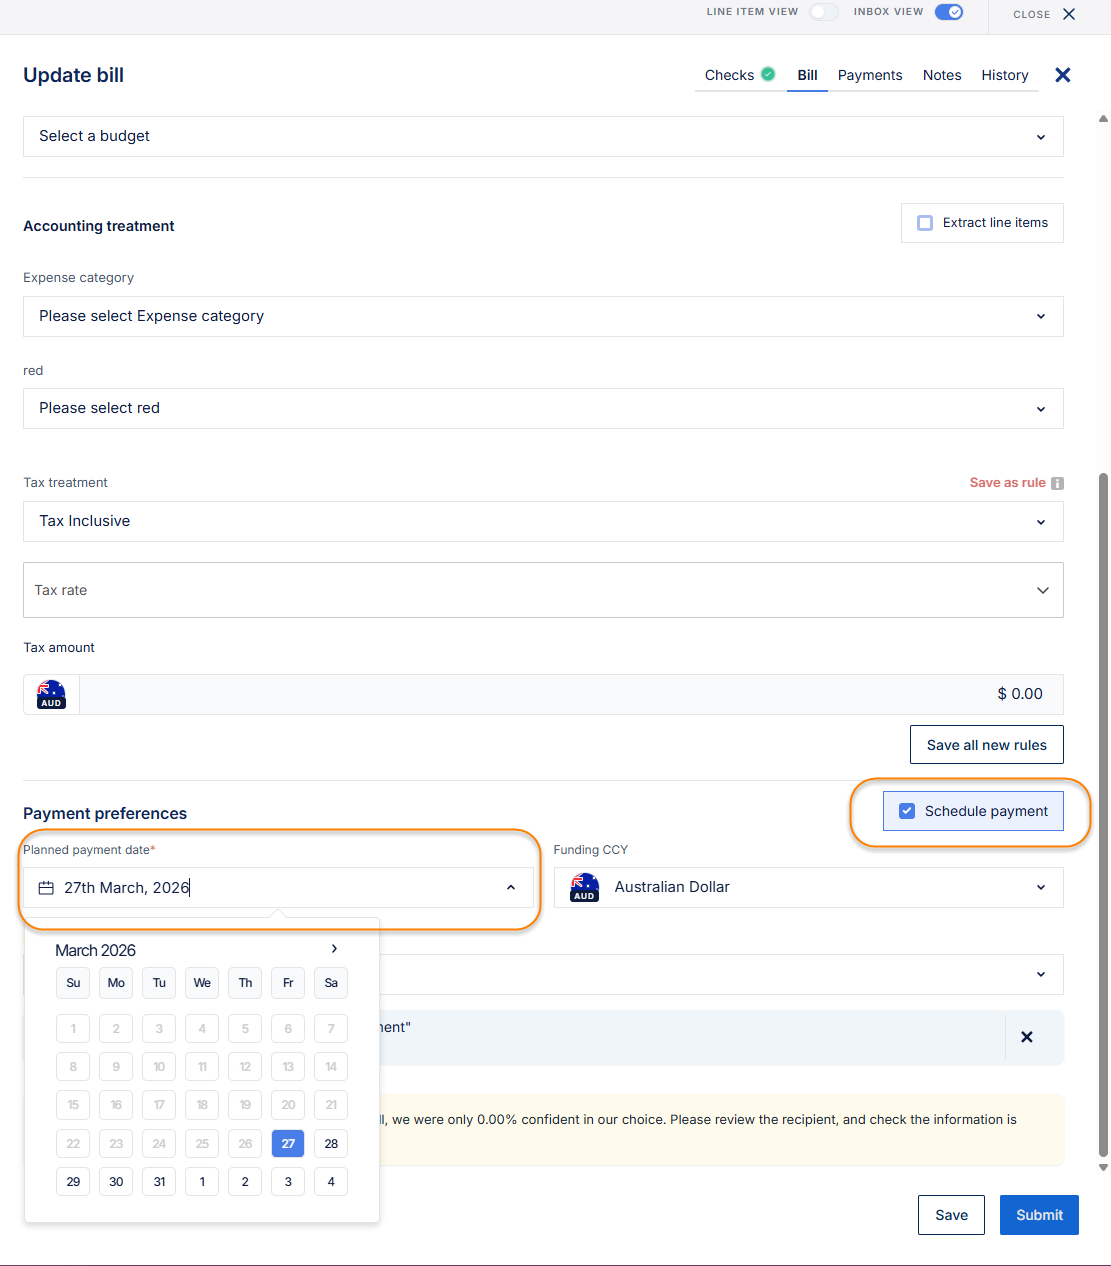
Task: Click the top-bar CLOSE X icon
Action: click(1069, 14)
